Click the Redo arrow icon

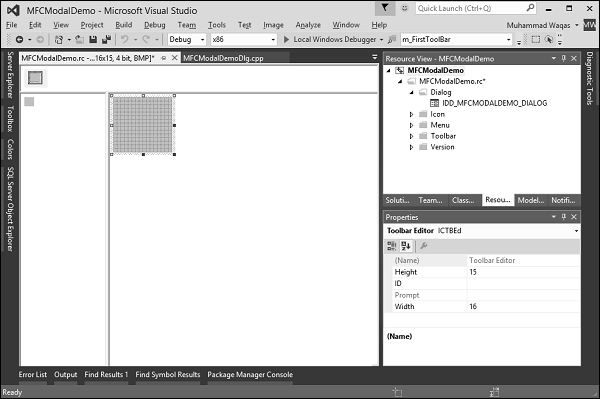[x=146, y=39]
